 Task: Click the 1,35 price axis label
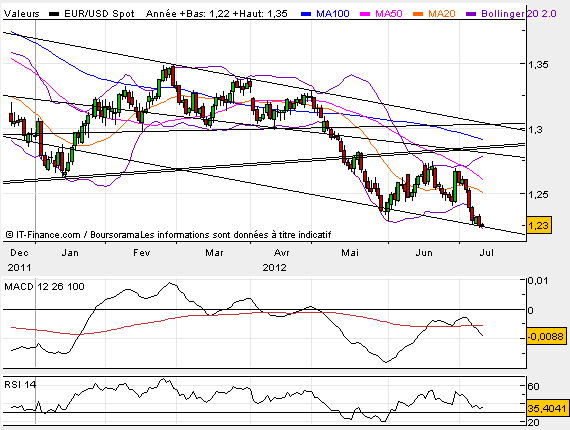(538, 65)
